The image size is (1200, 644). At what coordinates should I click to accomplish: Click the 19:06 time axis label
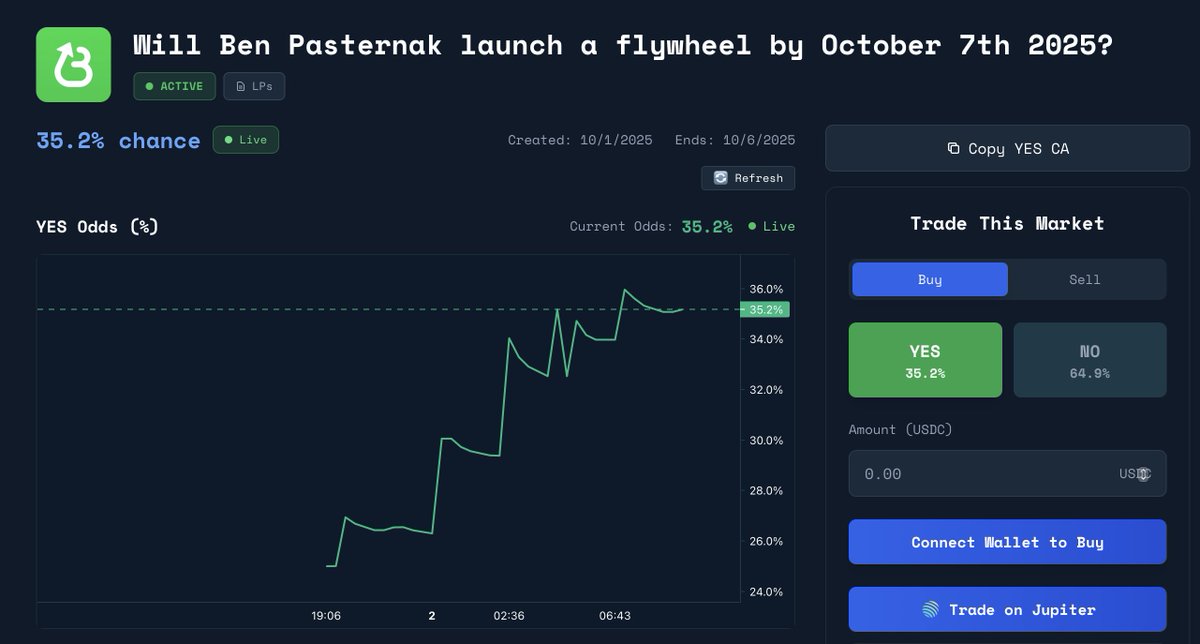point(326,616)
